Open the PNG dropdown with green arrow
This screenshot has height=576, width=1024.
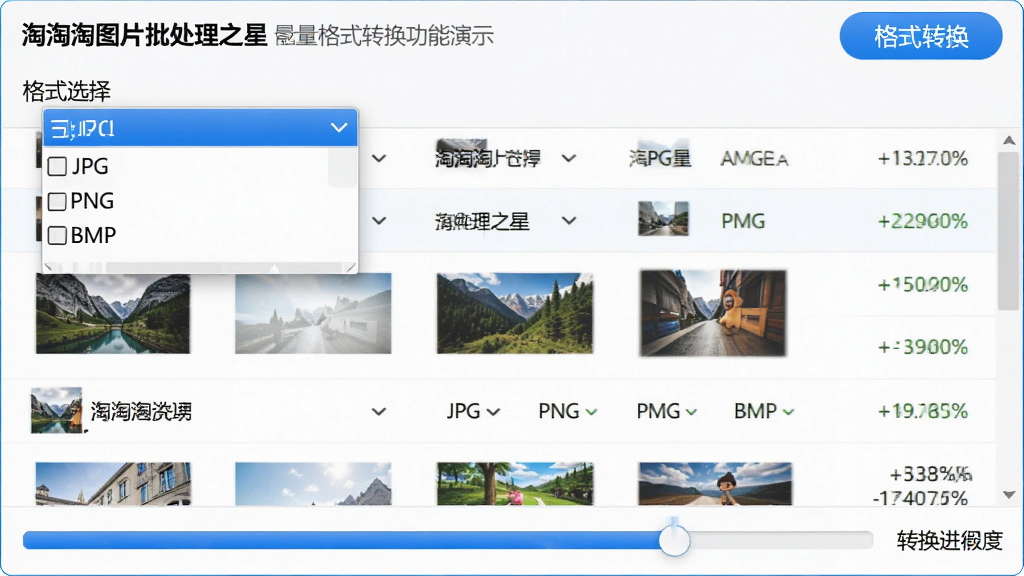pyautogui.click(x=568, y=411)
